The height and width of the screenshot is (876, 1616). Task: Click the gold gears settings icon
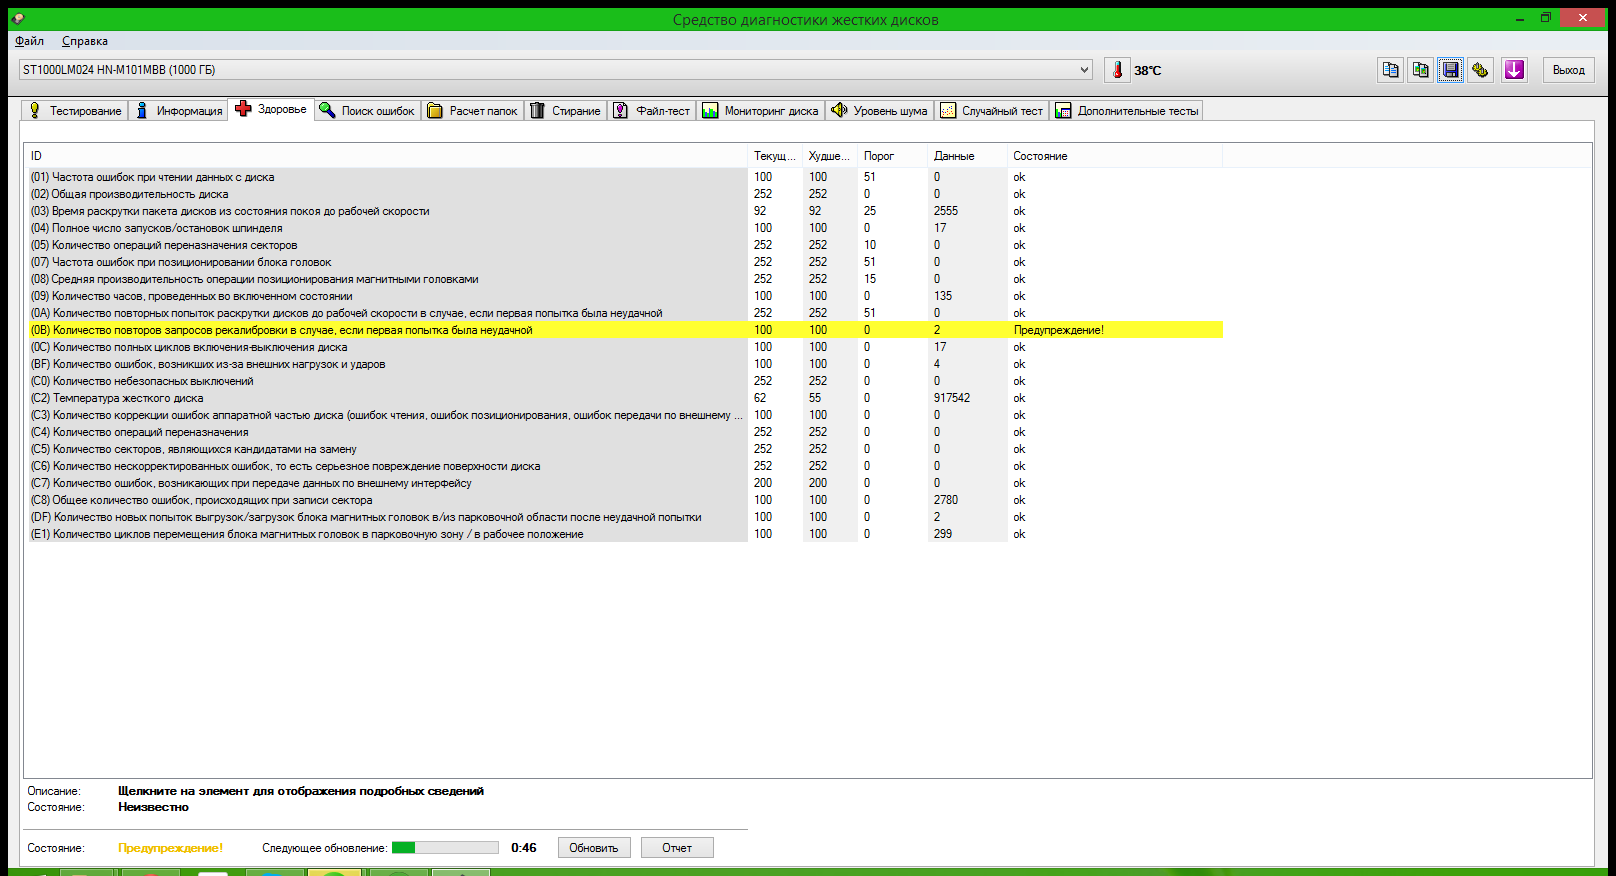click(1480, 70)
